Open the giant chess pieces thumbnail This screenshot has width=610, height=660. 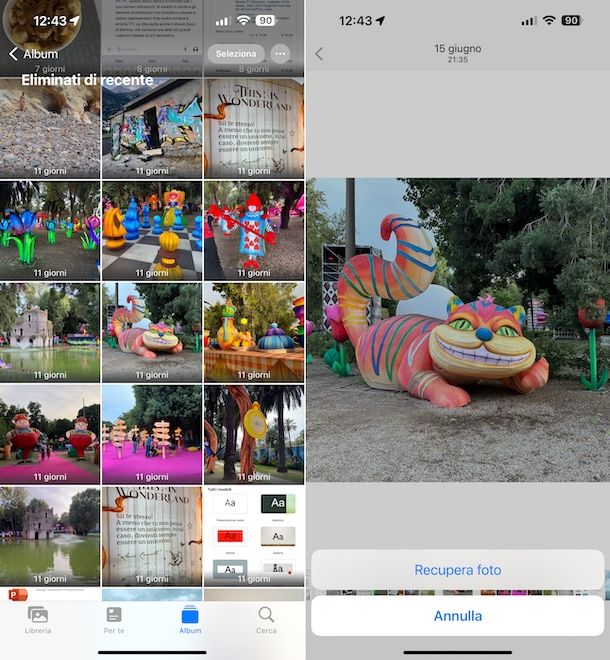152,231
